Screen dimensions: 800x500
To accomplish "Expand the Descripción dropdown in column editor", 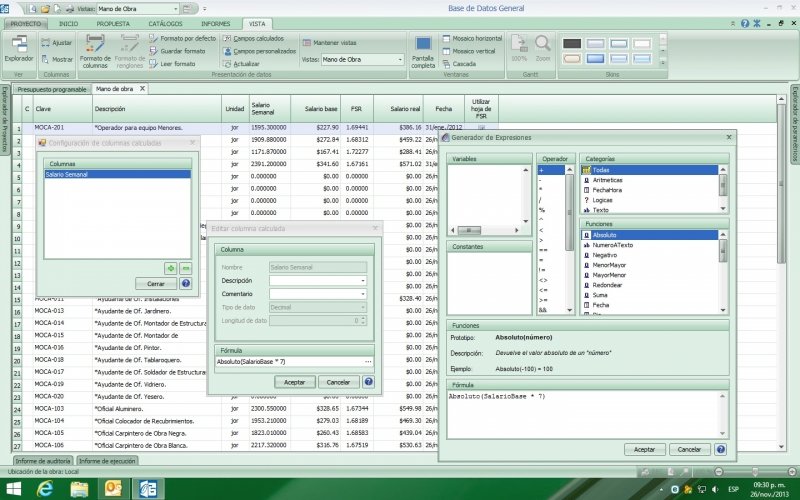I will click(x=361, y=281).
